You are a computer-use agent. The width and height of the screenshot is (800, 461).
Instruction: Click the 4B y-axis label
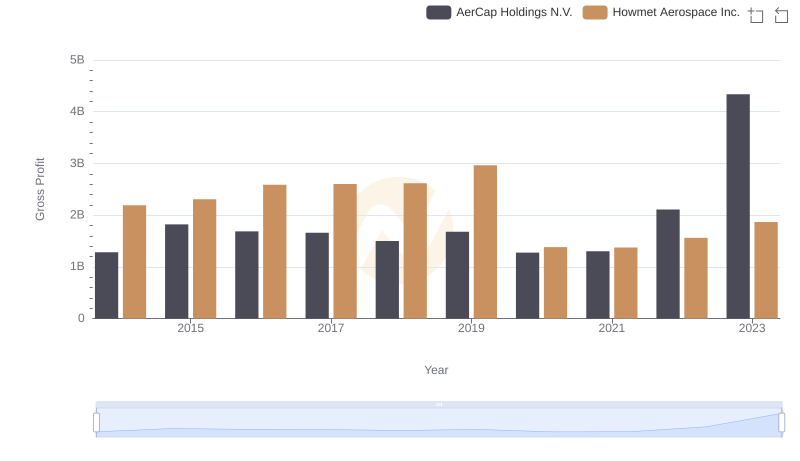pyautogui.click(x=77, y=111)
